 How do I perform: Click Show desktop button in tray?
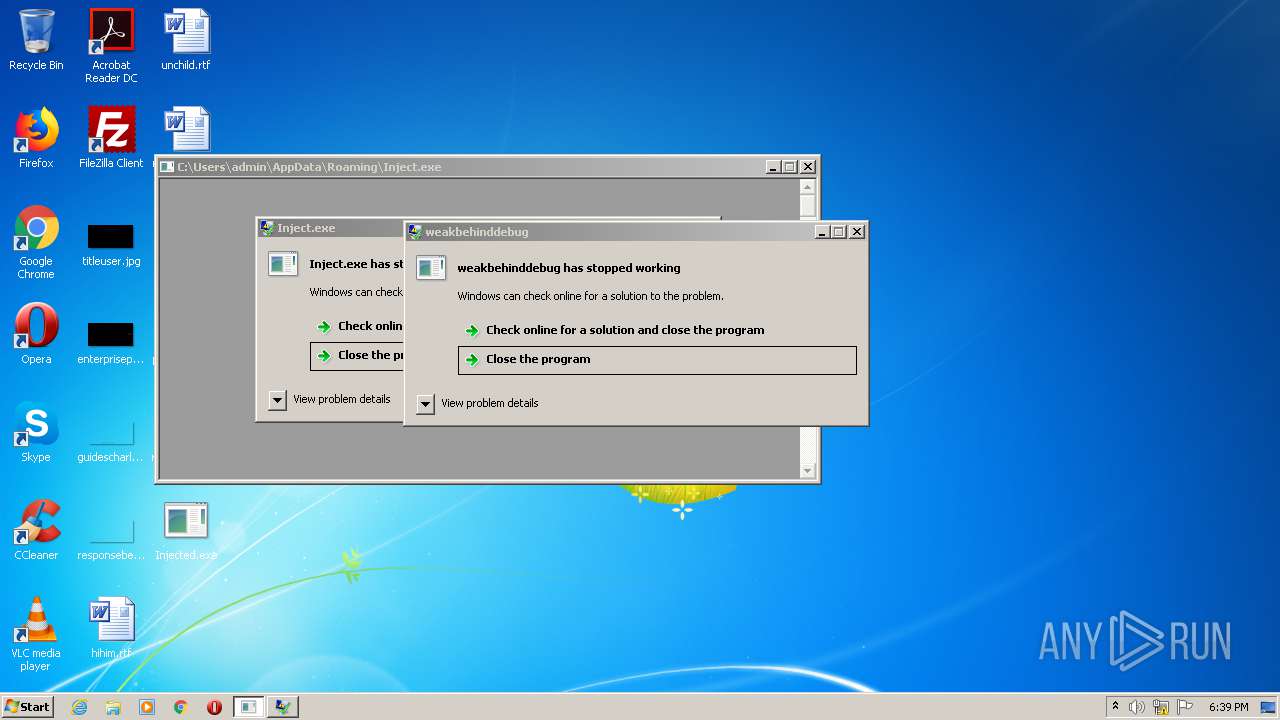pyautogui.click(x=1269, y=707)
